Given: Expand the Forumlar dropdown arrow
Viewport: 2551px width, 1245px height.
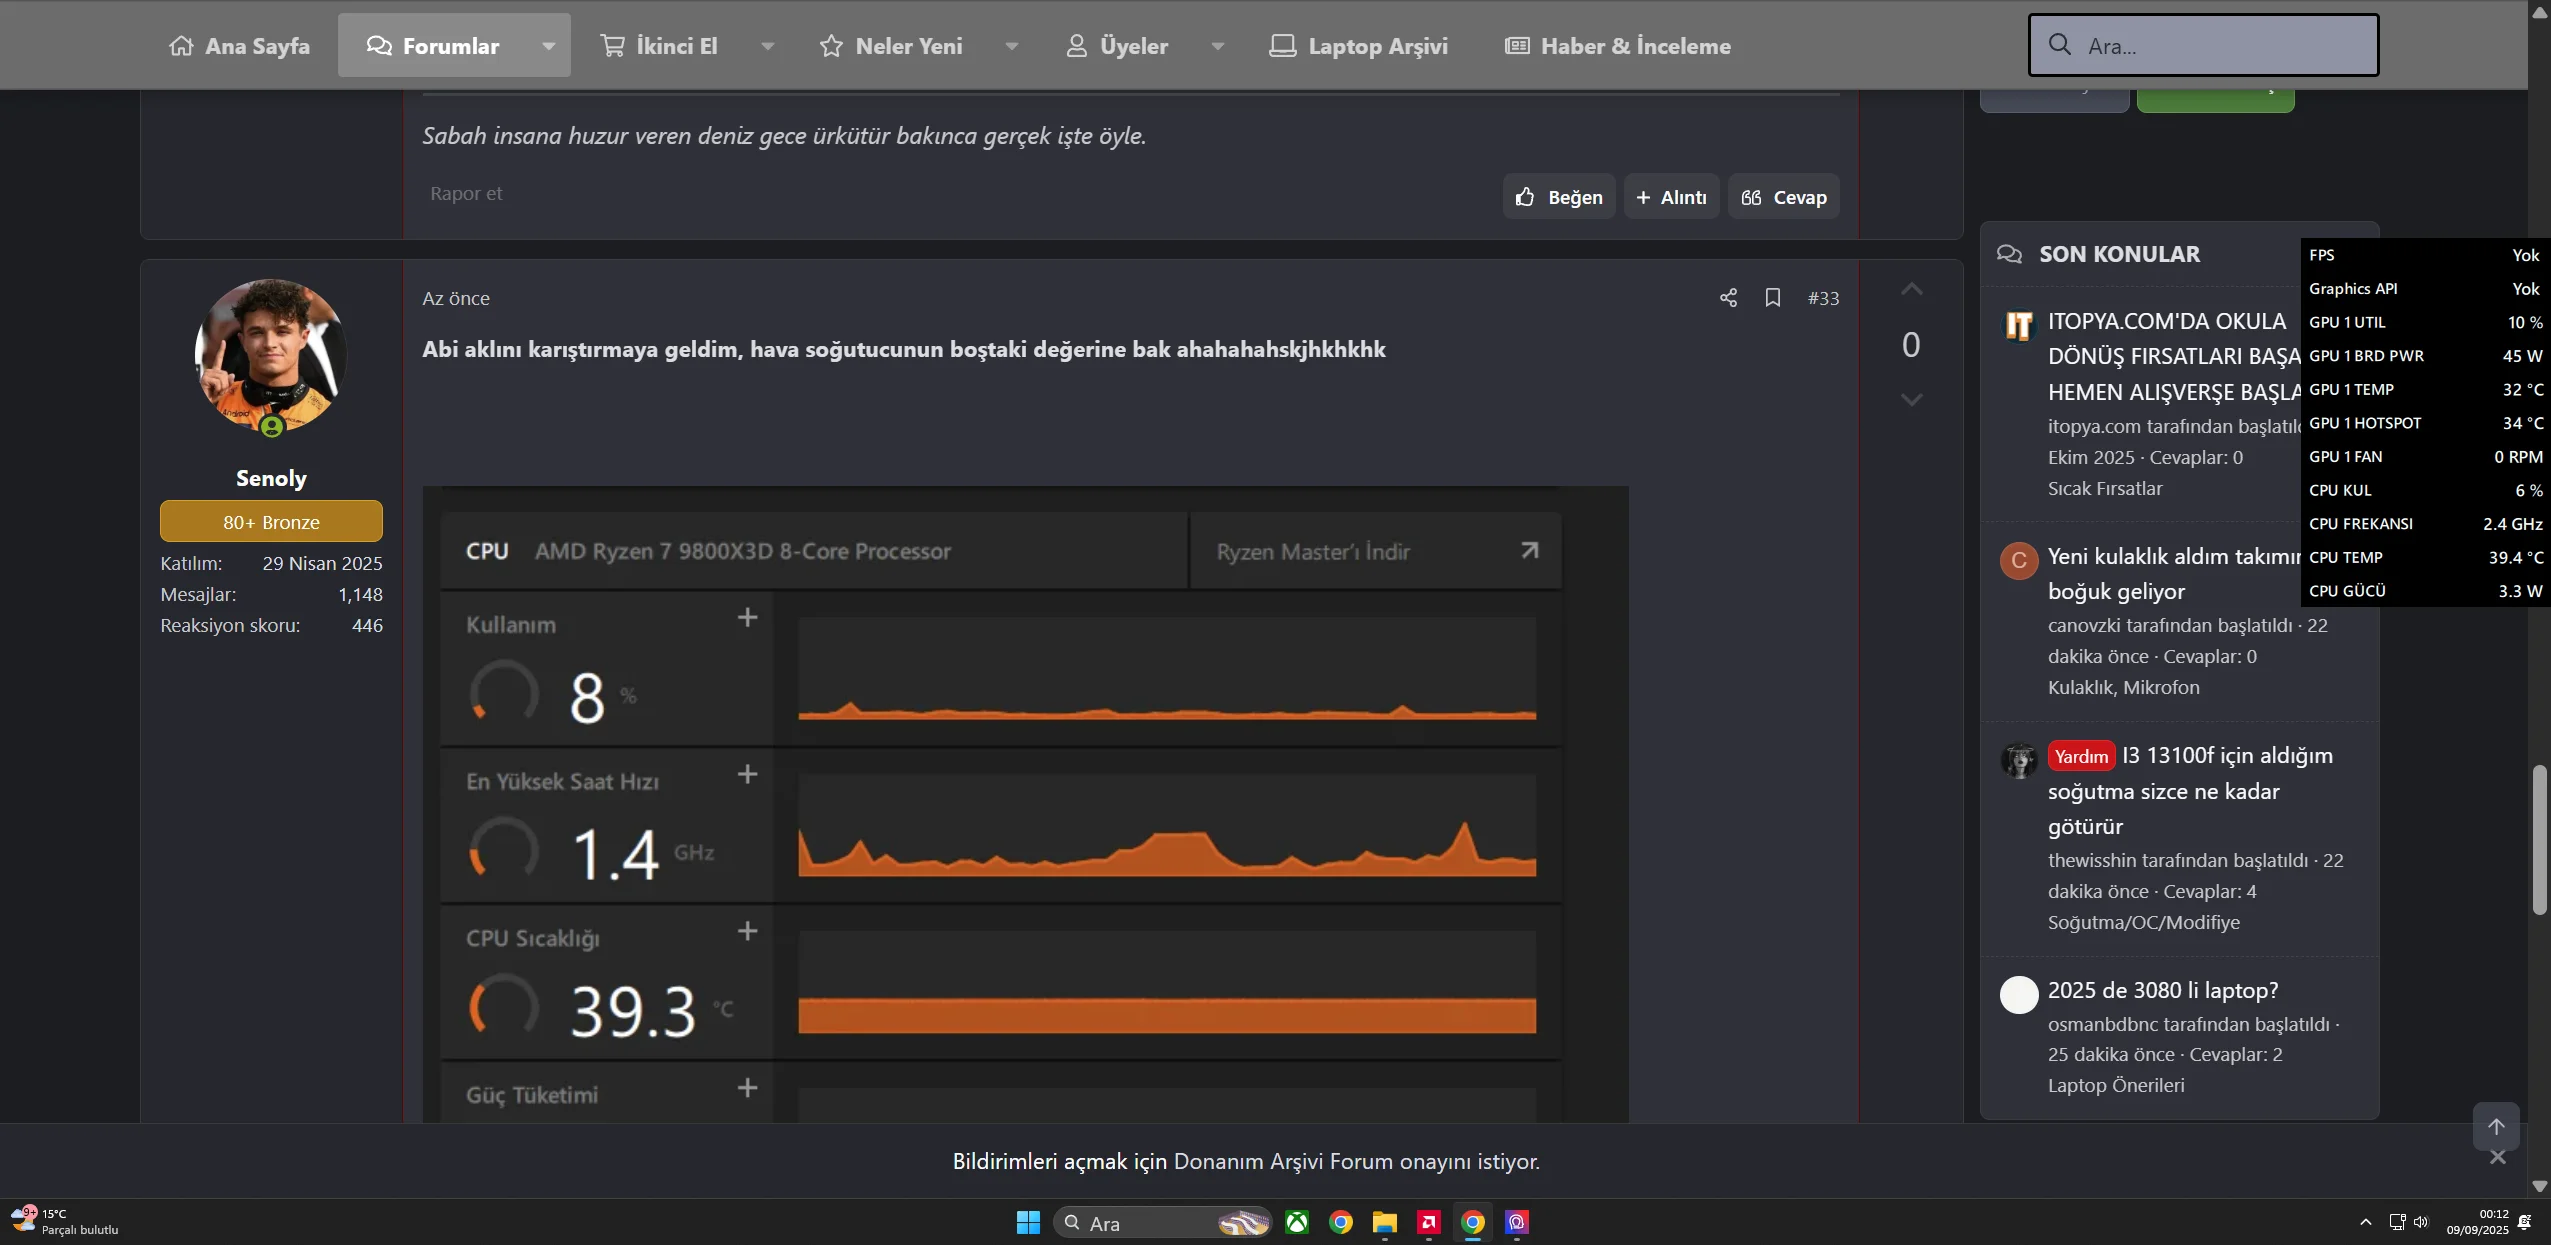Looking at the screenshot, I should click(548, 46).
